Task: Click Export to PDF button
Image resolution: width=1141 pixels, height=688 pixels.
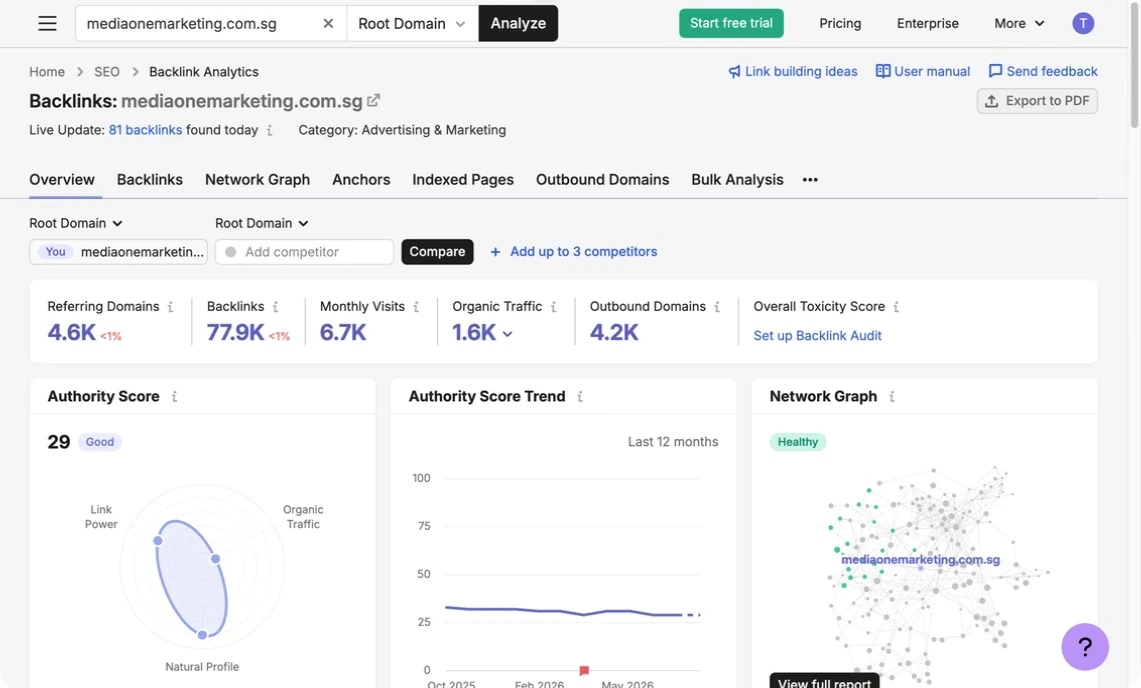Action: (x=1037, y=101)
